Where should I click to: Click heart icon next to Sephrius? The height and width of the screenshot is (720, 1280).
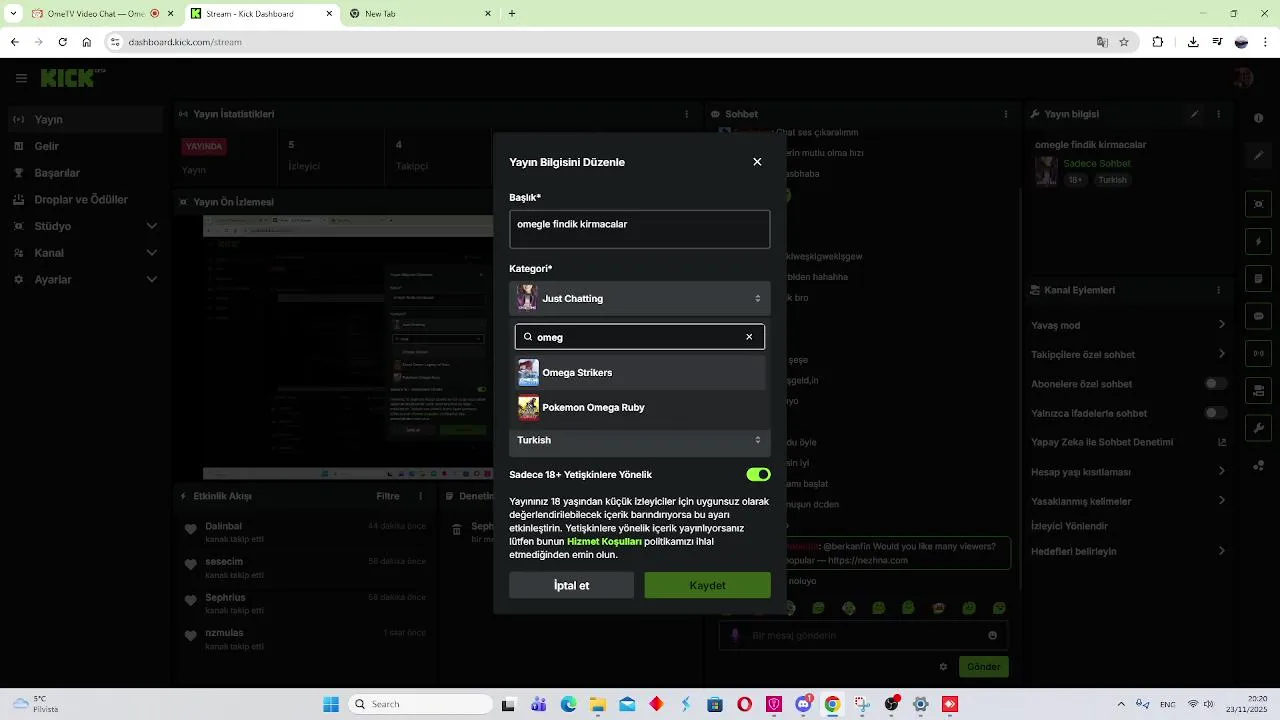[x=191, y=601]
